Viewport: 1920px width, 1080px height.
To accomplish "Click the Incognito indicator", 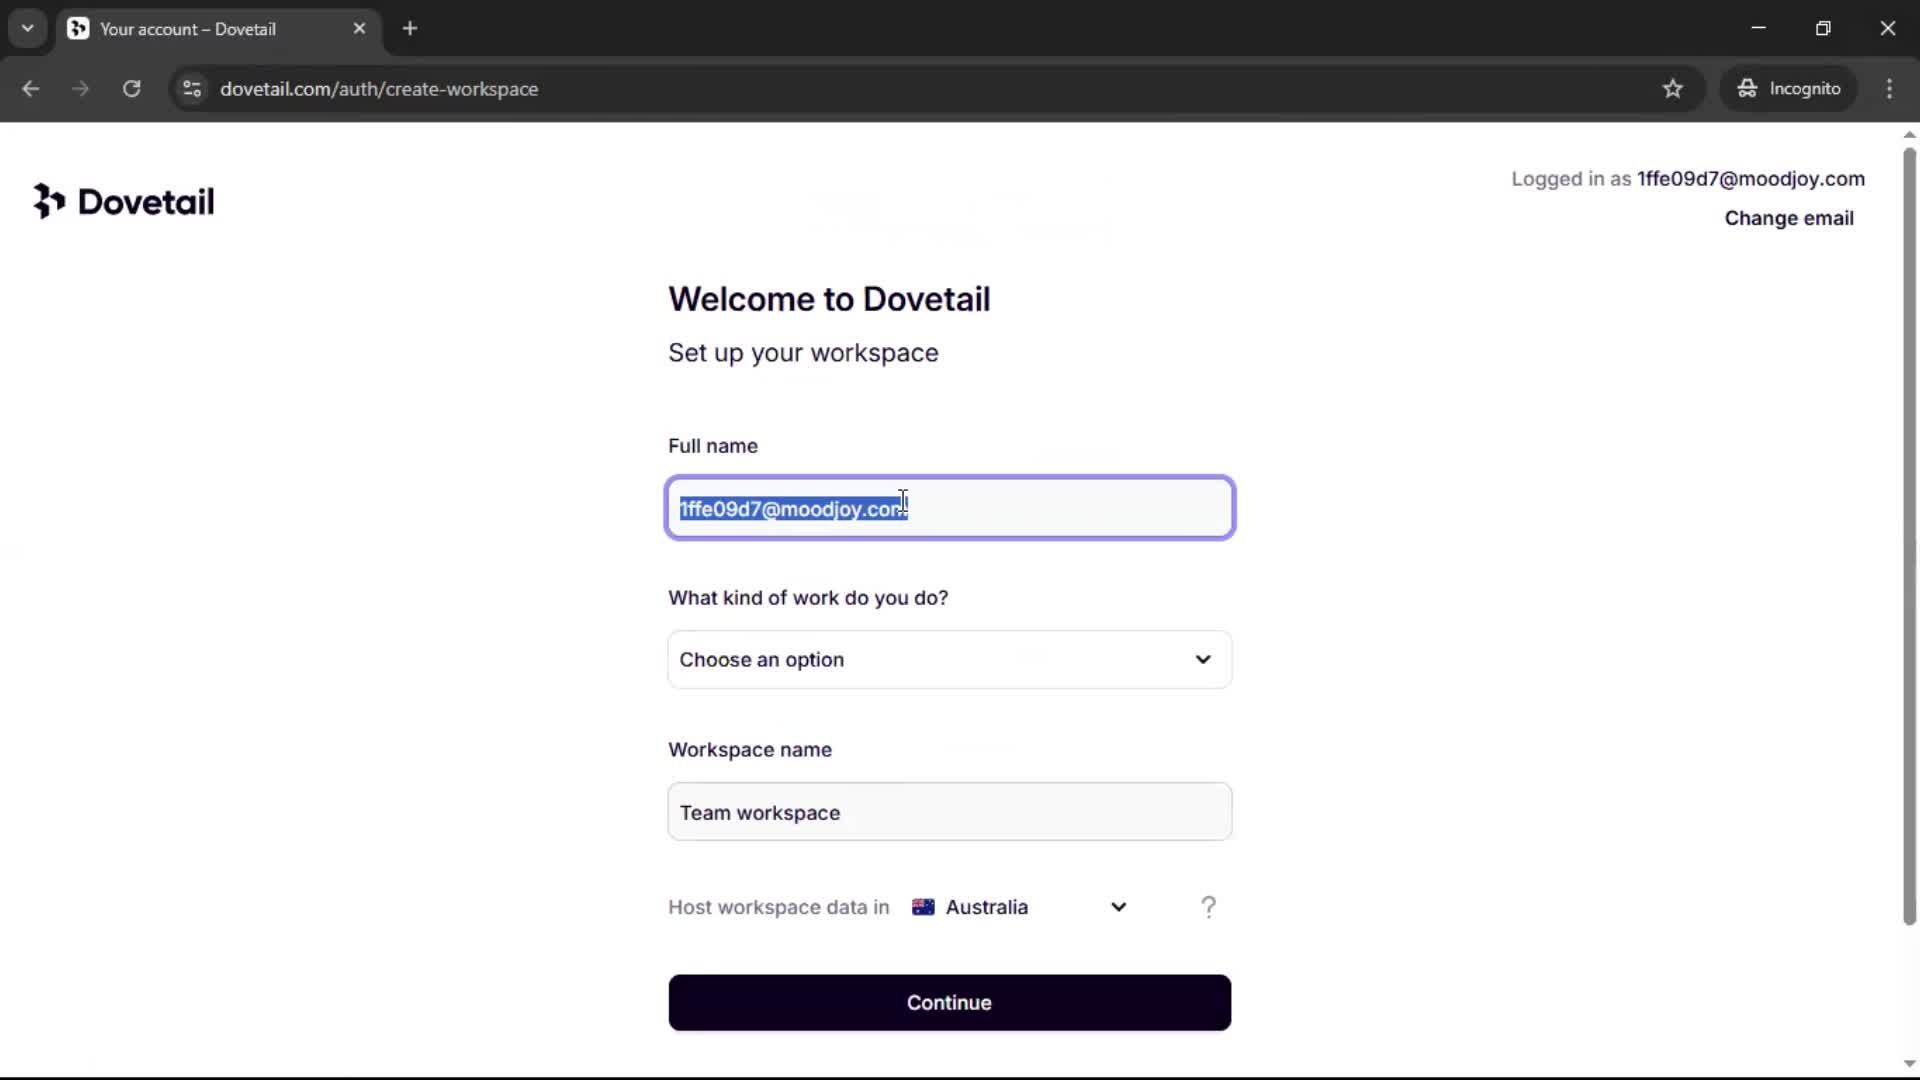I will (x=1789, y=89).
